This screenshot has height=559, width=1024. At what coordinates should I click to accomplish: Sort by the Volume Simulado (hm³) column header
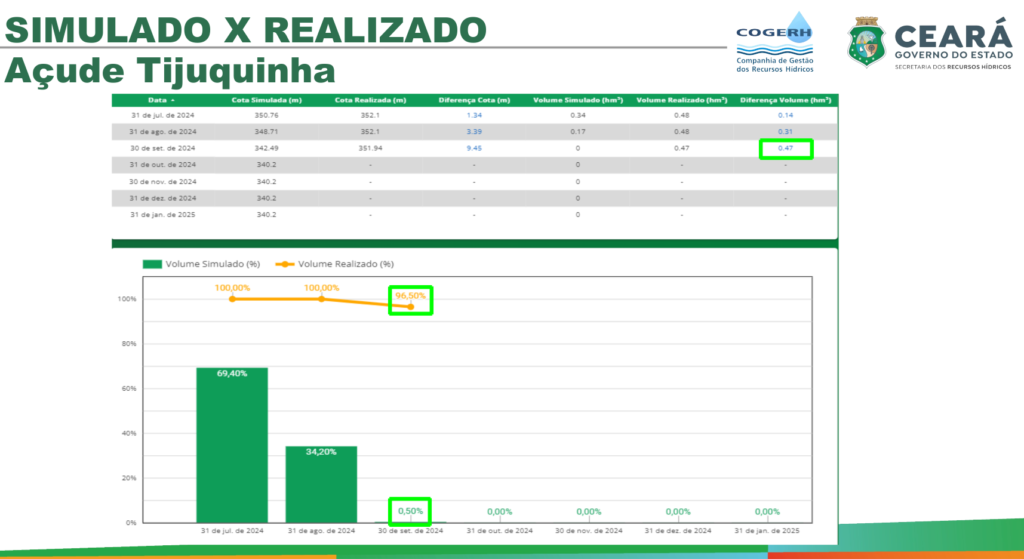coord(578,100)
